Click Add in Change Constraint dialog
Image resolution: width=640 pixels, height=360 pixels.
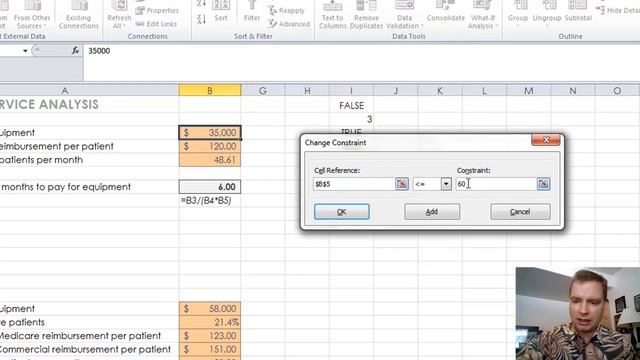[x=432, y=211]
